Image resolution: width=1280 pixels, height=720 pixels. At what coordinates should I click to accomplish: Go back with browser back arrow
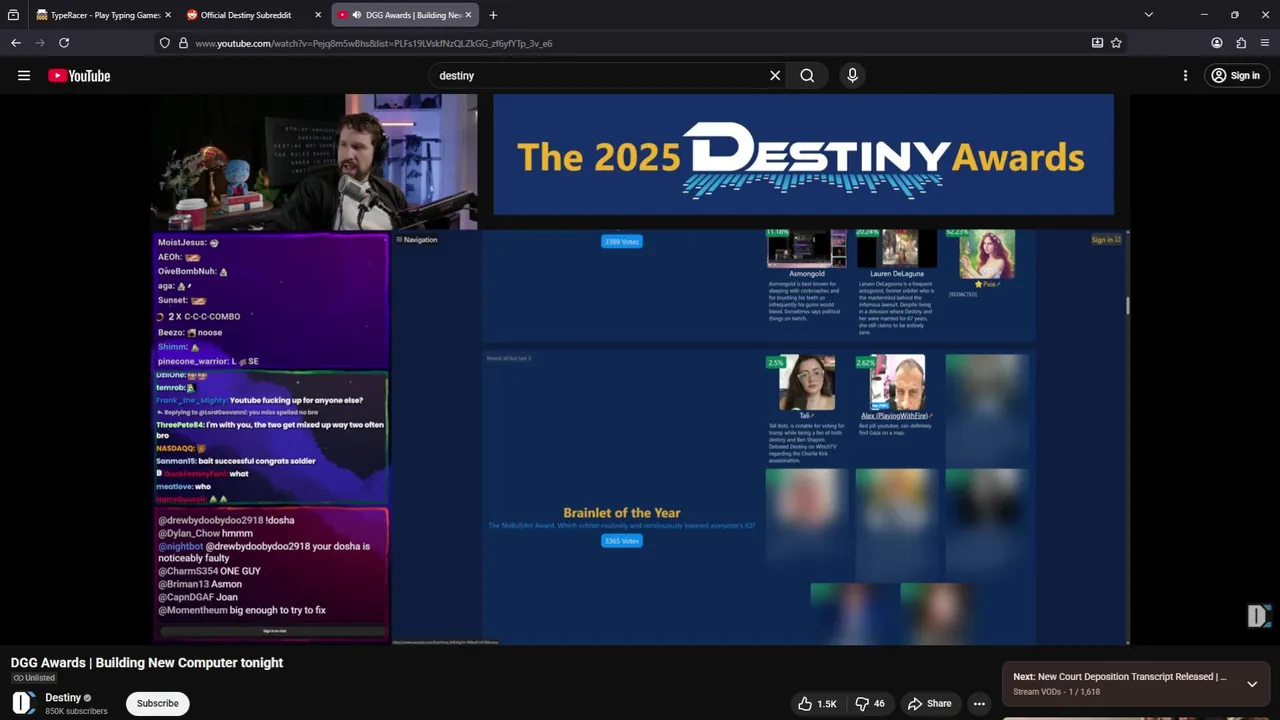[x=16, y=43]
